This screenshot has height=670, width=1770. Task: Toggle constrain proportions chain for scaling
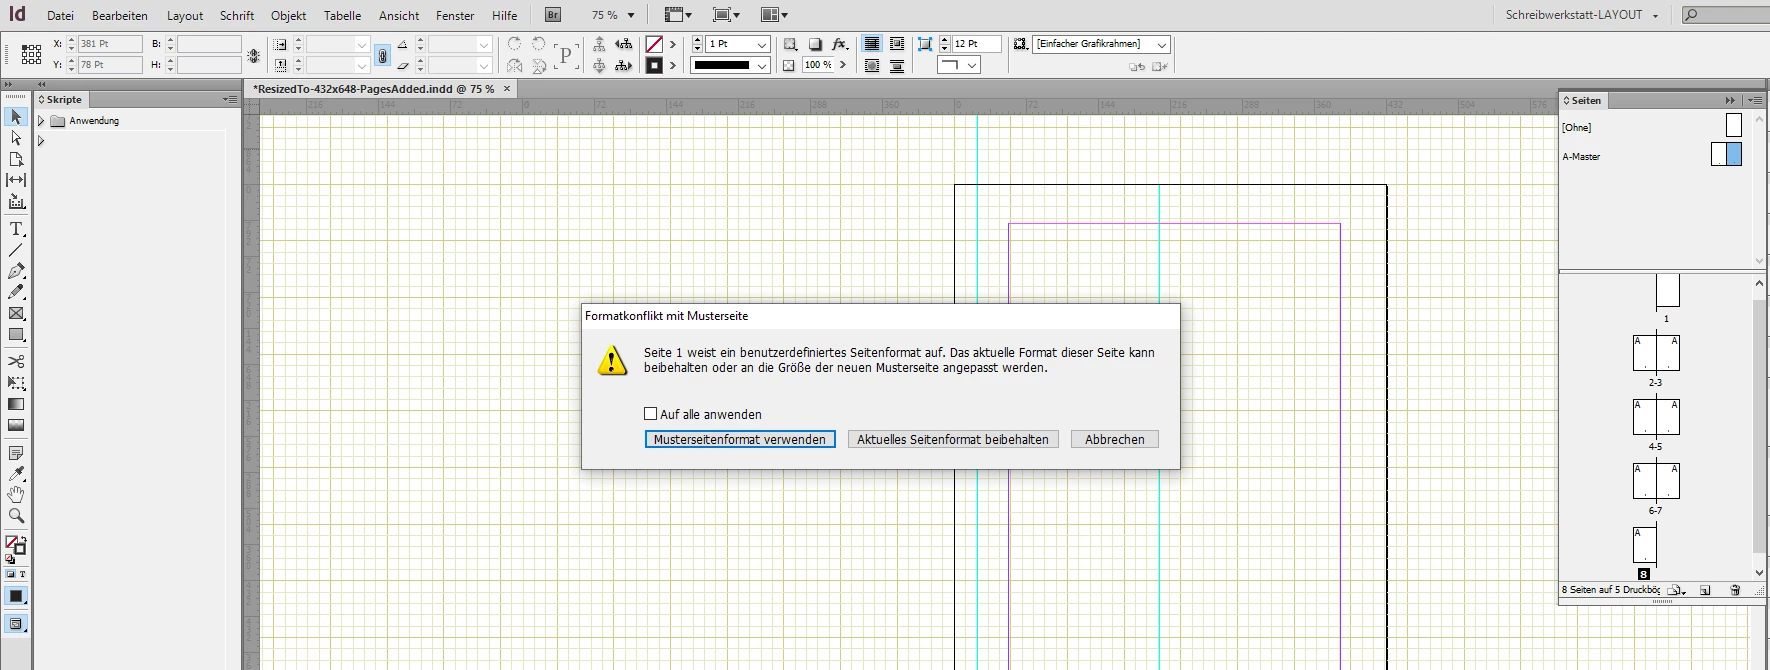pos(382,56)
